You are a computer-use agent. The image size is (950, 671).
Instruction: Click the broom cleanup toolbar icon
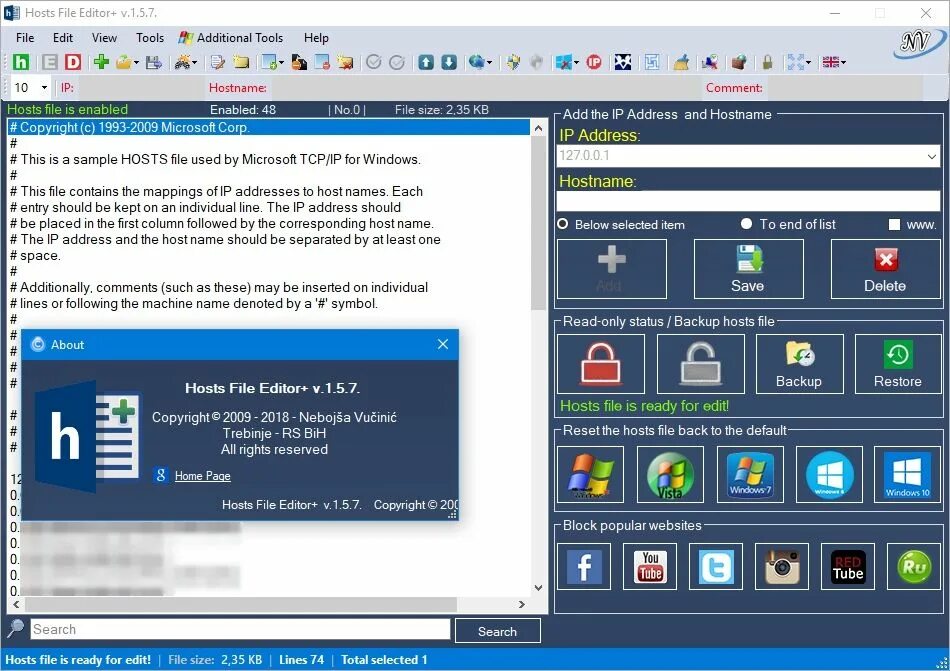click(x=681, y=62)
